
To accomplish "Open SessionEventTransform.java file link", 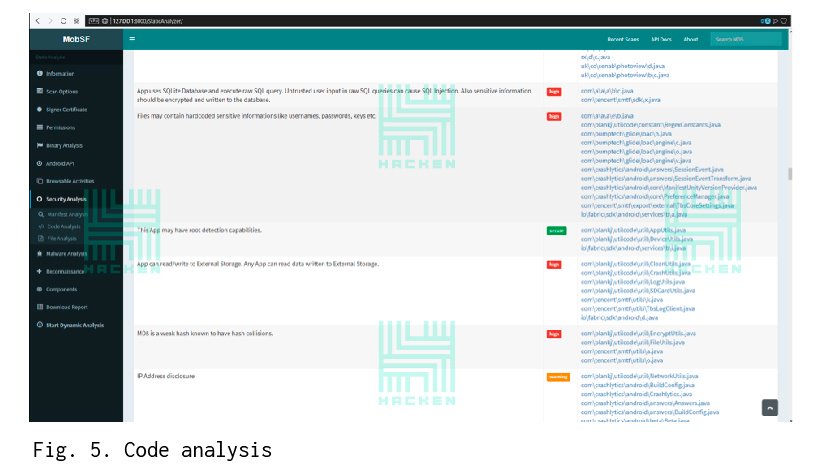I will [x=666, y=178].
